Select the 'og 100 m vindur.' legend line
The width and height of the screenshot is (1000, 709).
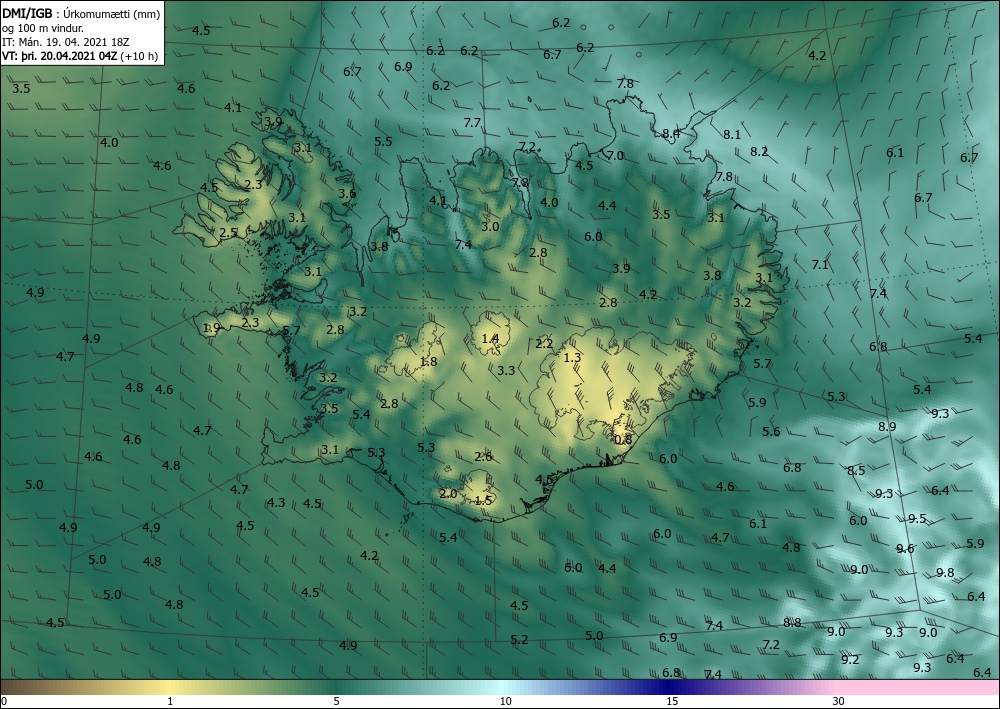click(43, 28)
